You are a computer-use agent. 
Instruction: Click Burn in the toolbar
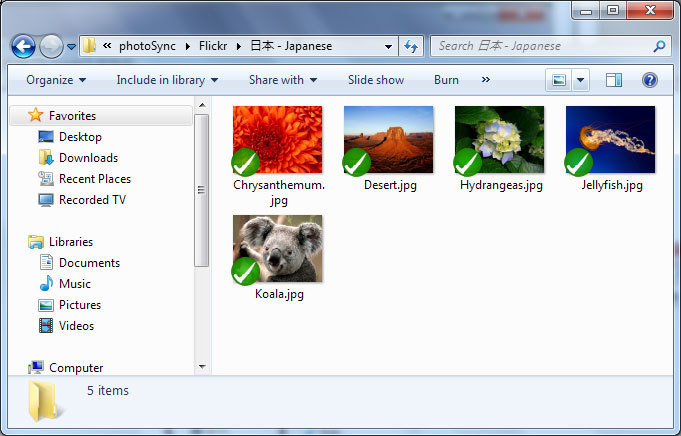[446, 80]
